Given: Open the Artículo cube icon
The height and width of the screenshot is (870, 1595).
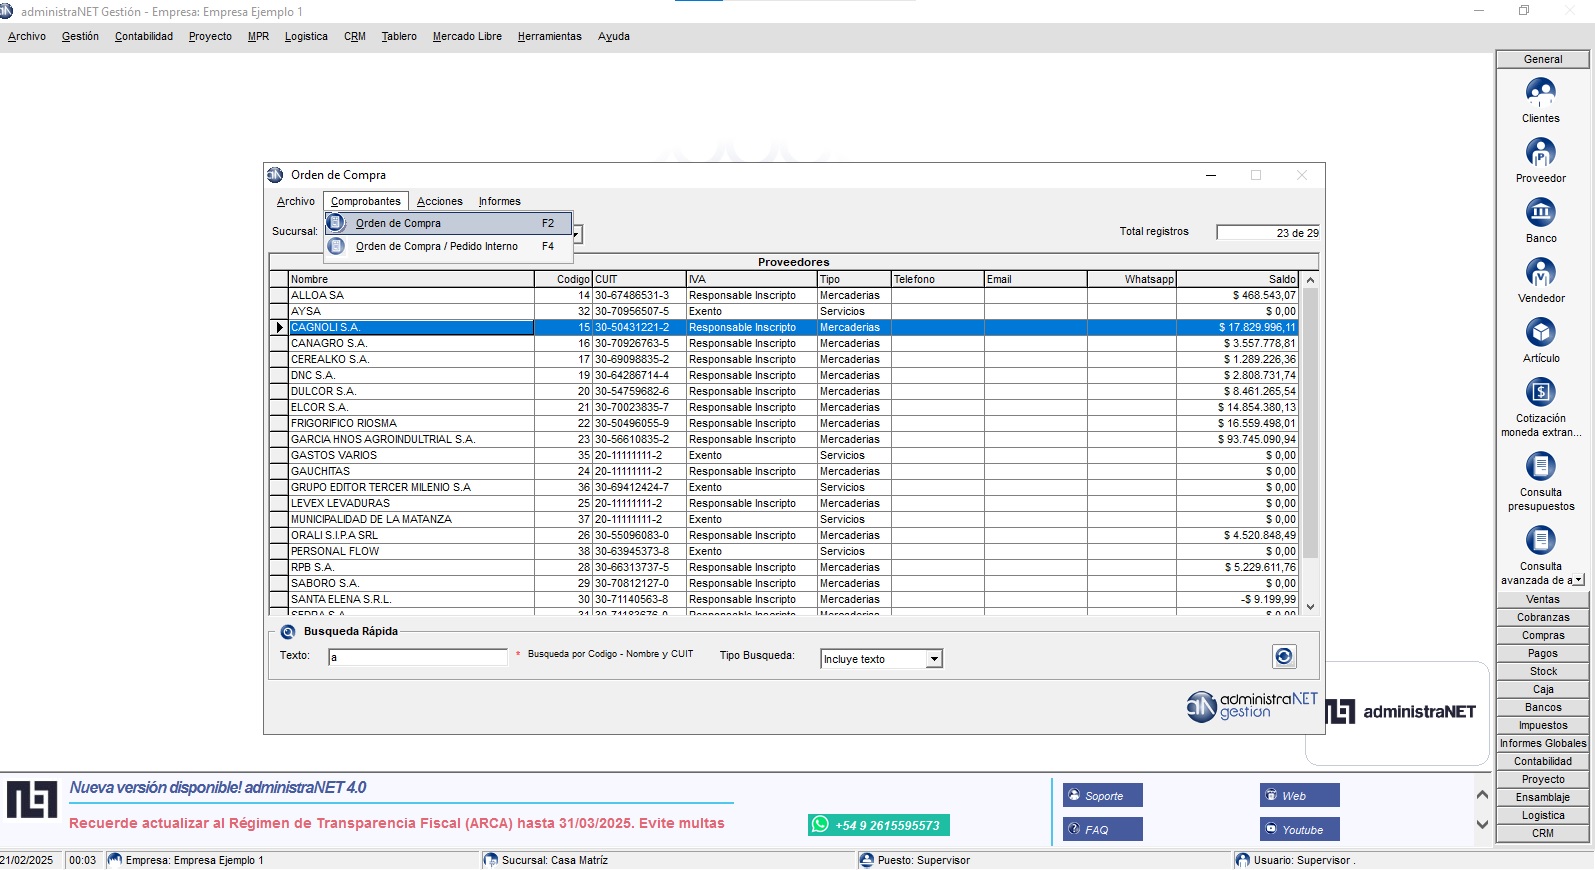Looking at the screenshot, I should click(x=1540, y=332).
